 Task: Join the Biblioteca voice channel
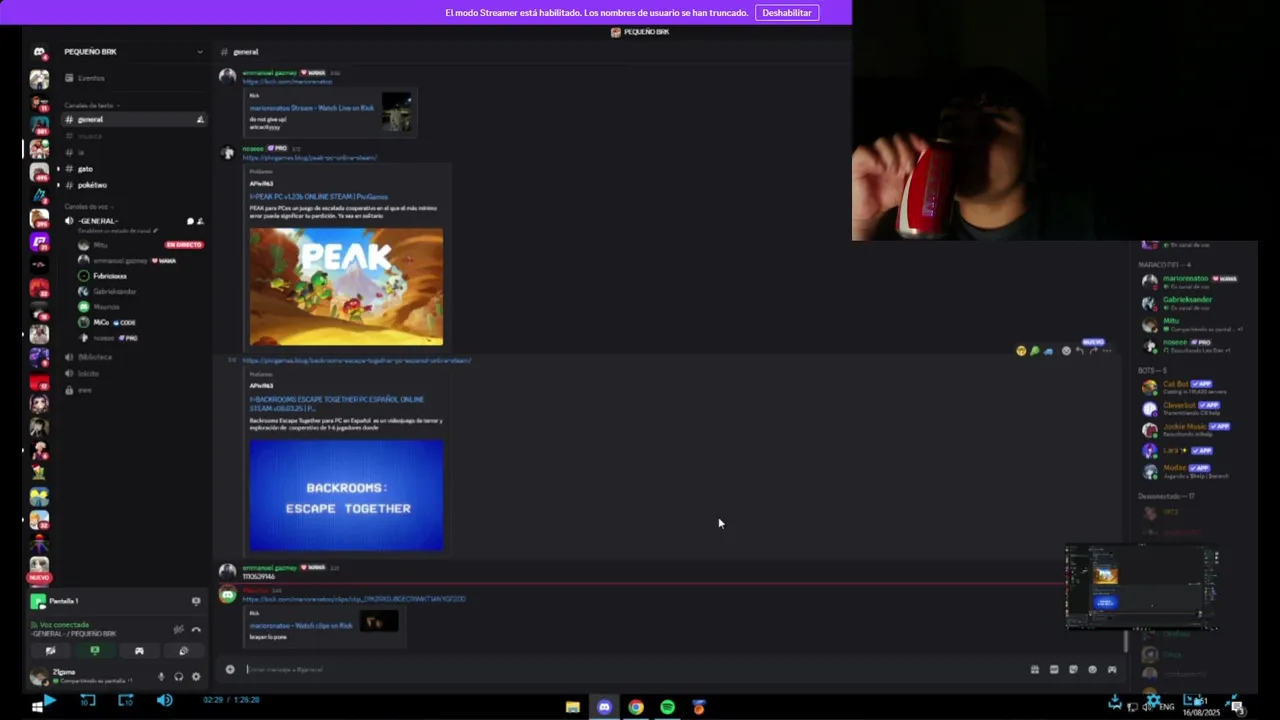[x=95, y=357]
